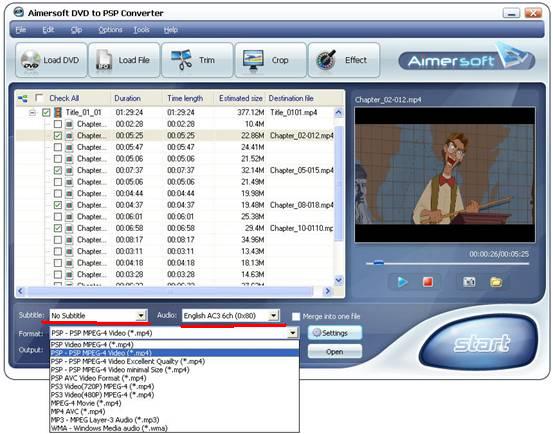This screenshot has width=553, height=434.
Task: Click the app icon in title bar
Action: pos(18,12)
